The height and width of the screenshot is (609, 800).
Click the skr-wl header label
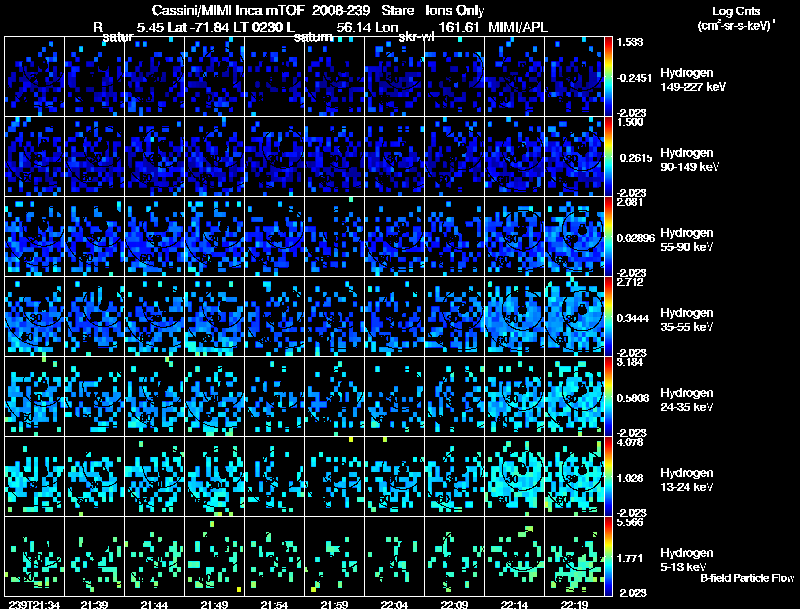click(416, 37)
